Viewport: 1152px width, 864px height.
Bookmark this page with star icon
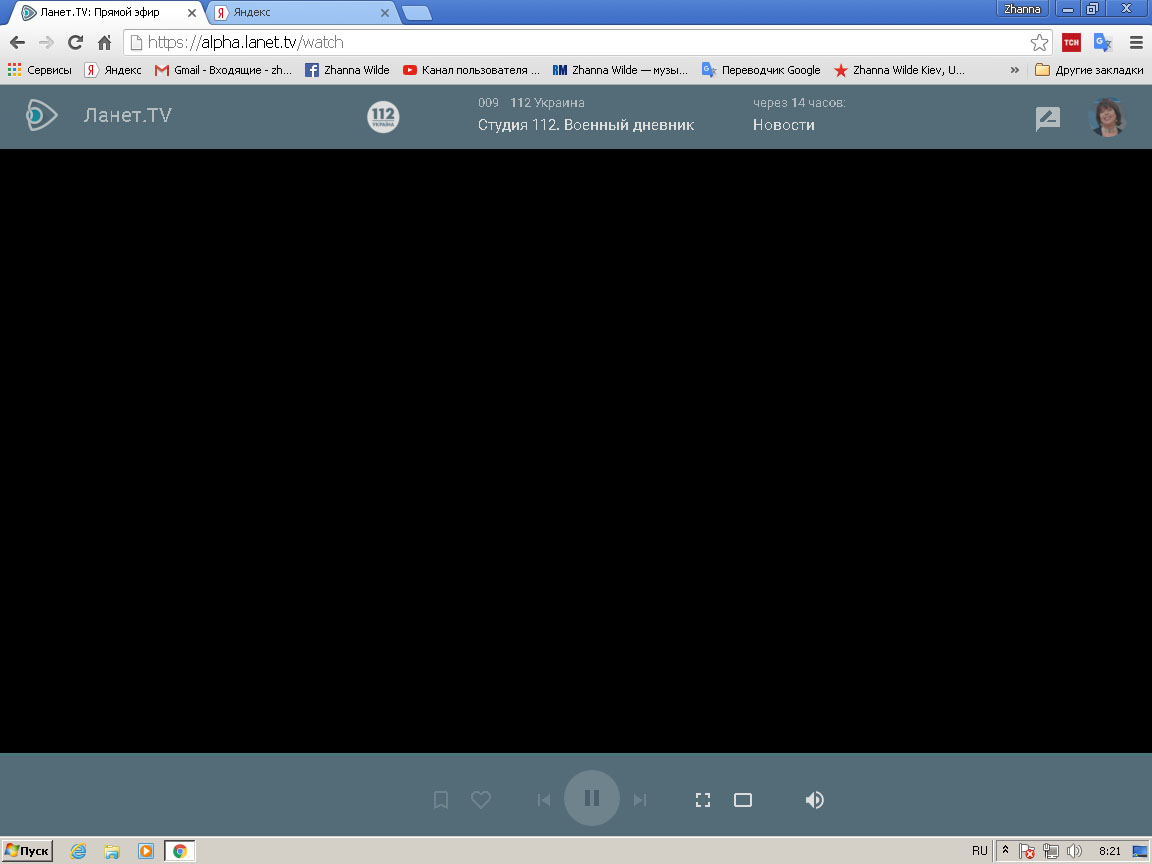pyautogui.click(x=1039, y=42)
